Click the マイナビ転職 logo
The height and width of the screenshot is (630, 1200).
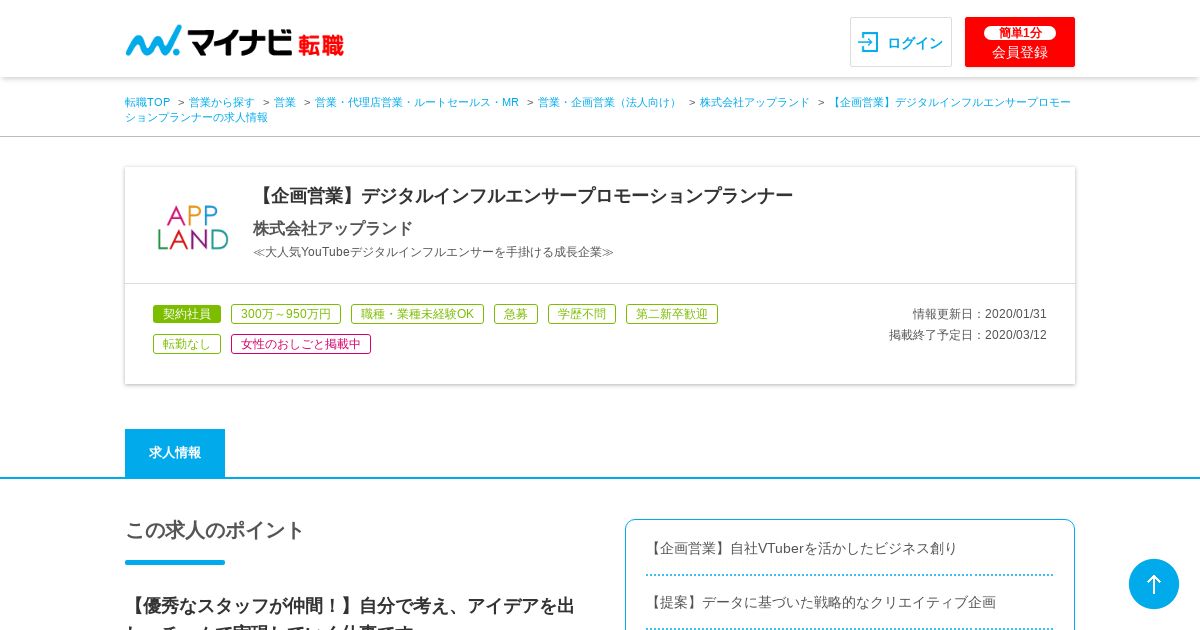point(234,41)
